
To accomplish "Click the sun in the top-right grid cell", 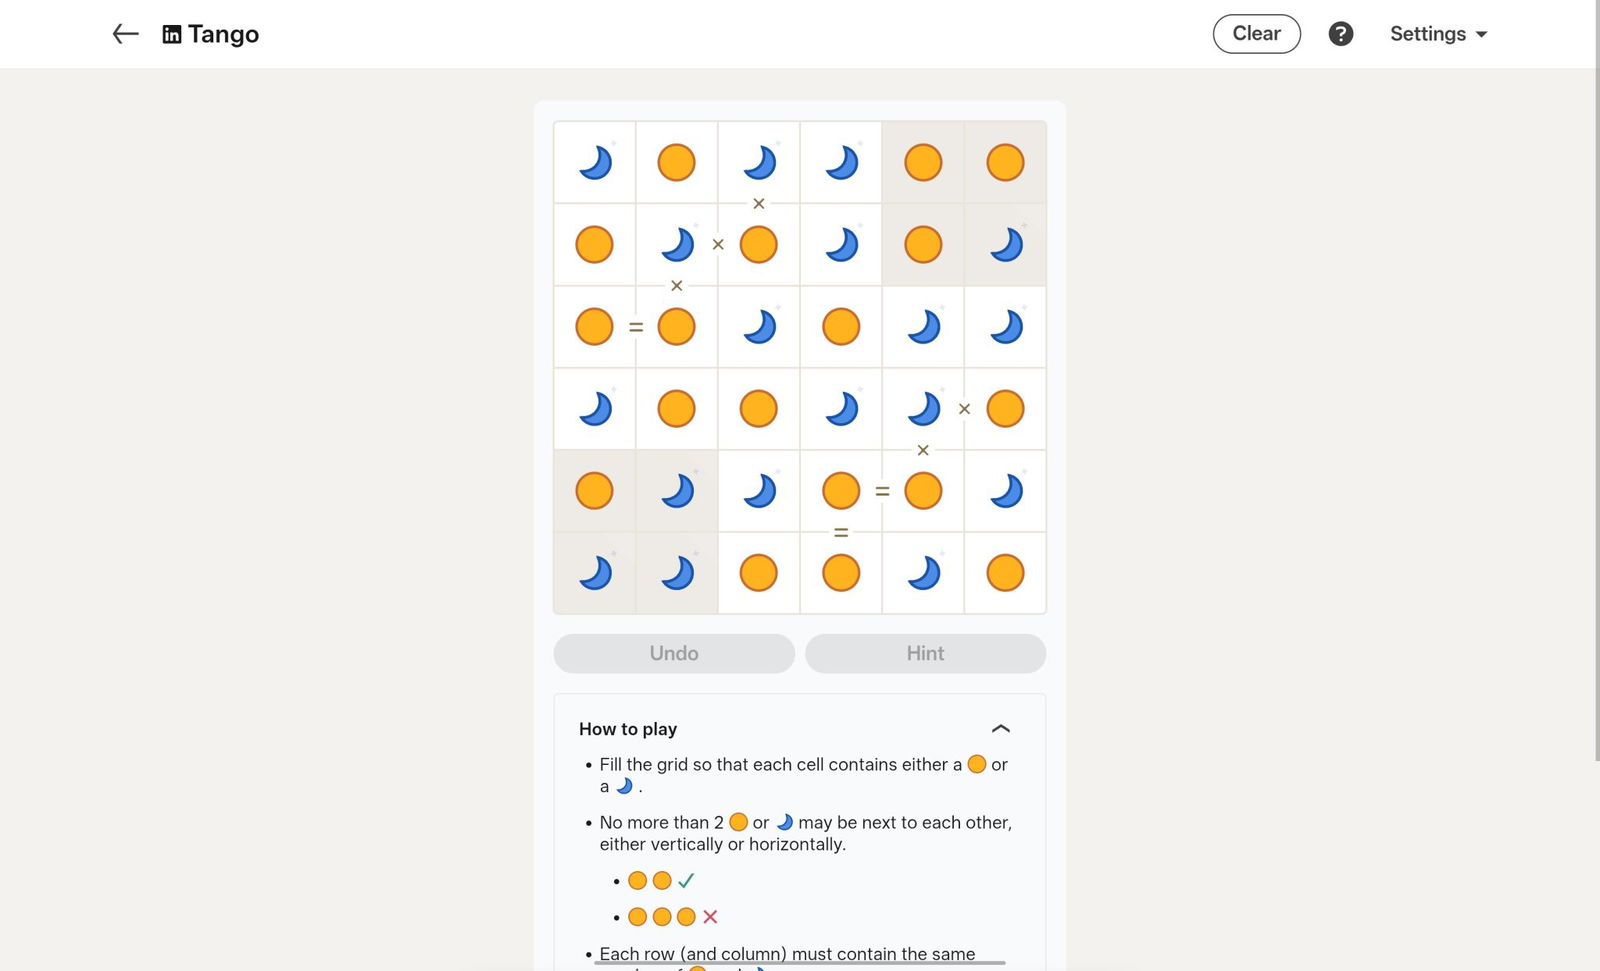I will tap(1005, 162).
